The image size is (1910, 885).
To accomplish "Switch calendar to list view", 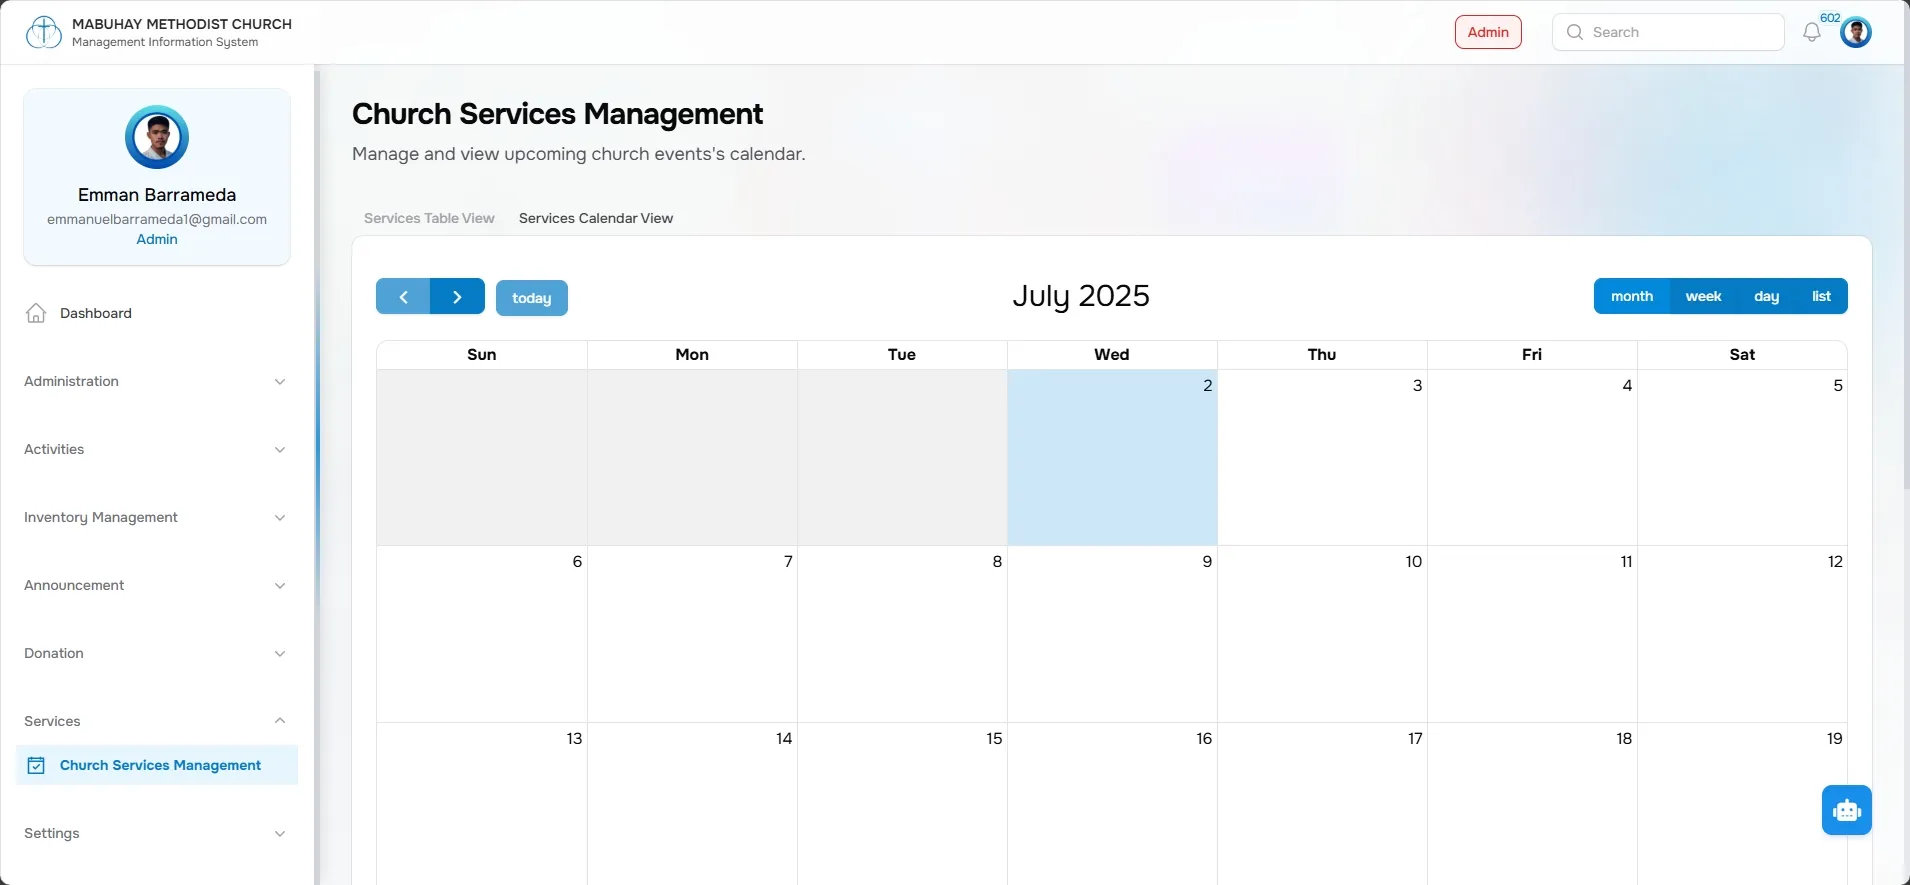I will (1821, 296).
